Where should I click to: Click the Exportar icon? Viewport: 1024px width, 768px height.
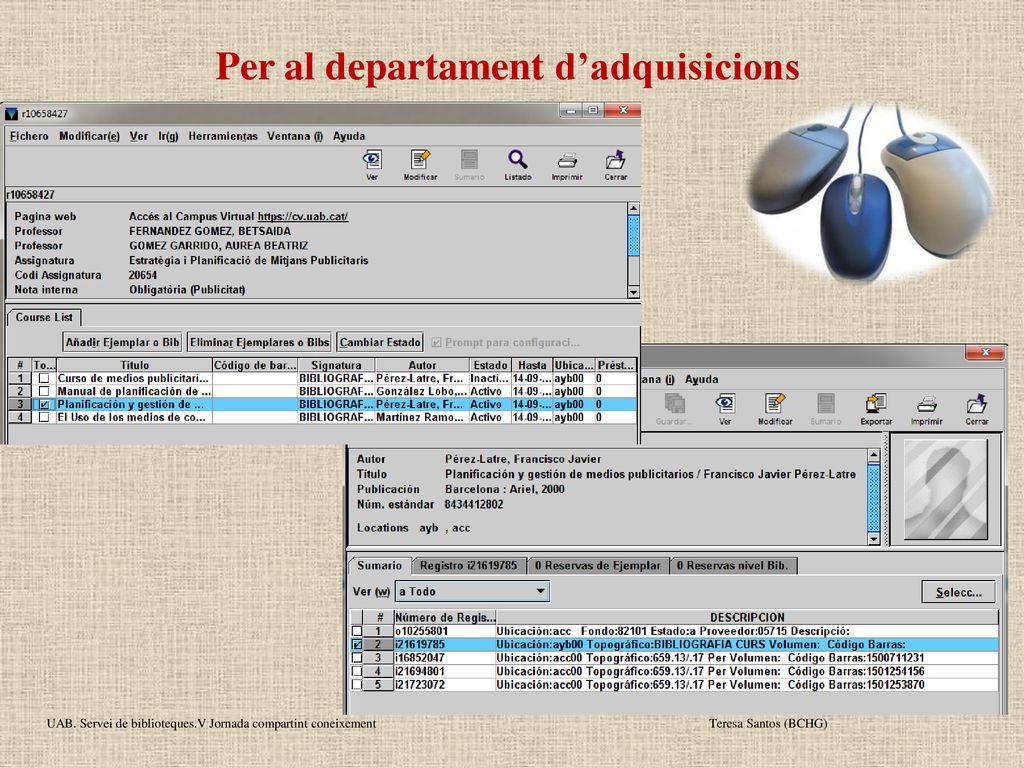point(876,409)
